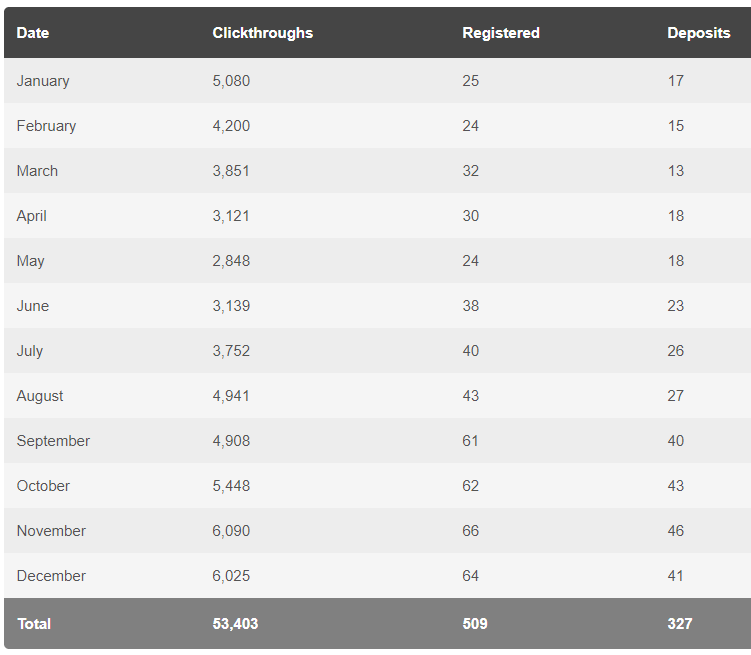This screenshot has width=751, height=655.
Task: Click May clickthroughs value 2,848
Action: (231, 261)
